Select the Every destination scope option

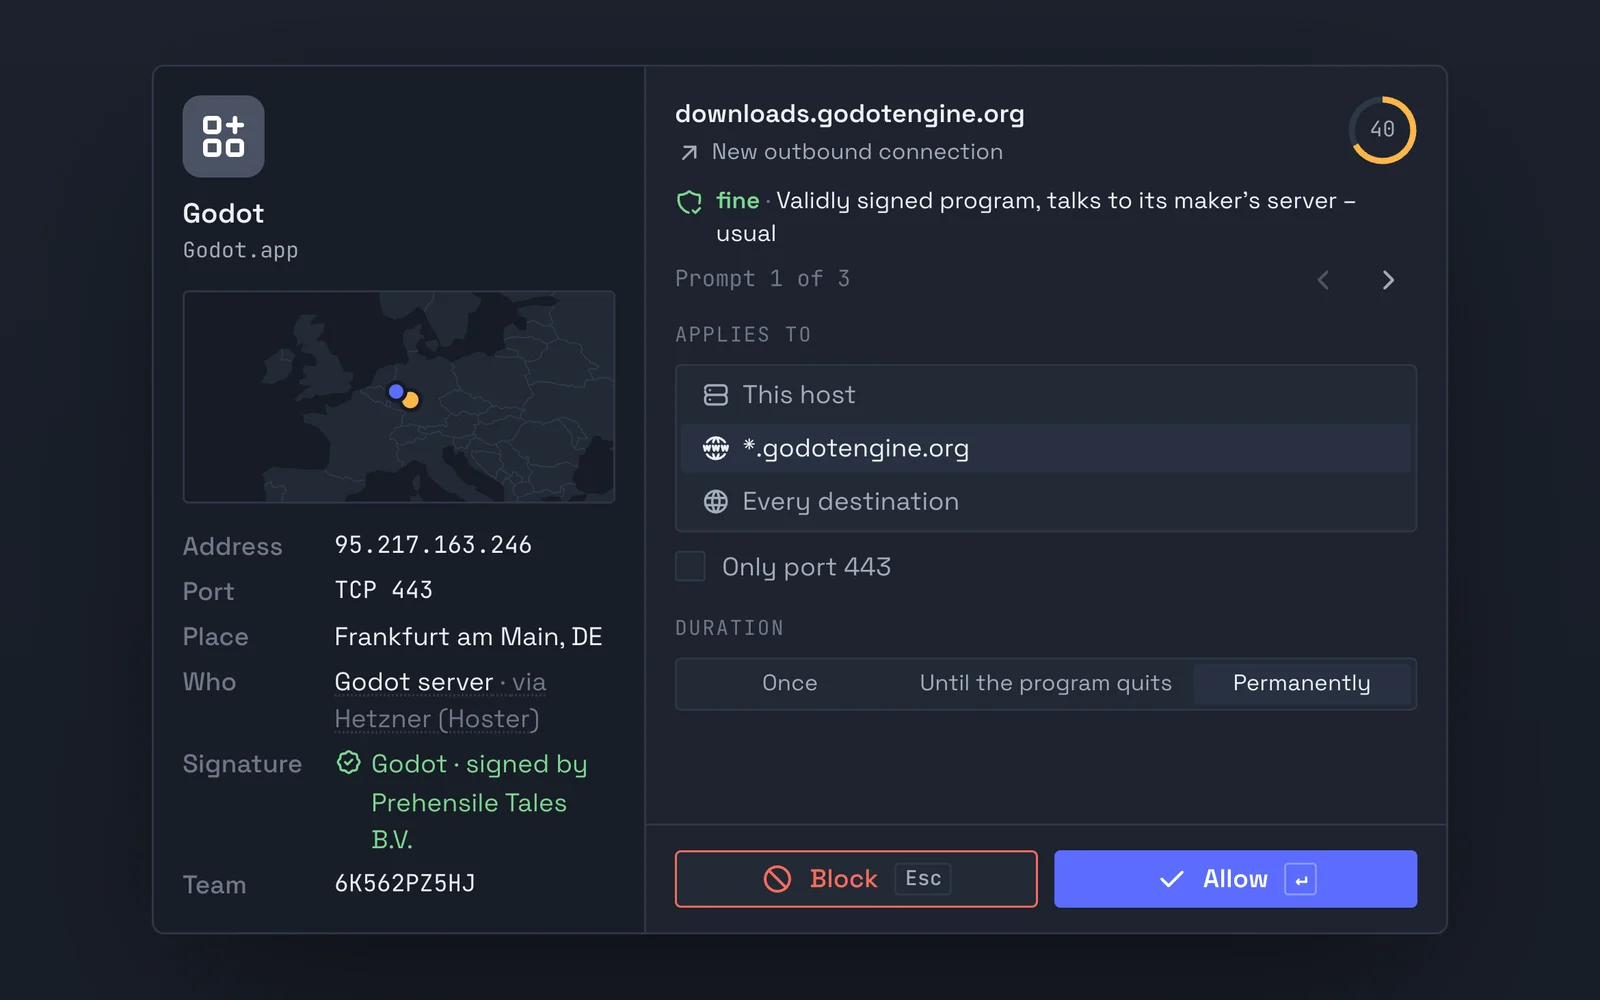tap(1046, 501)
